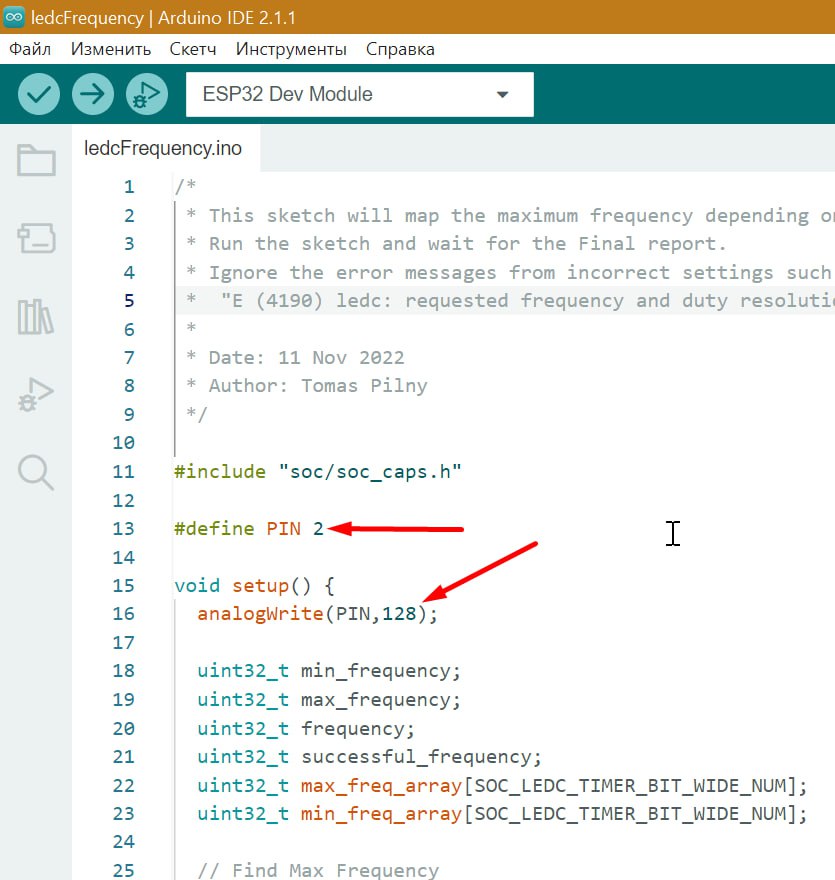Screen dimensions: 835x880
Task: Open the Справка menu
Action: point(400,49)
